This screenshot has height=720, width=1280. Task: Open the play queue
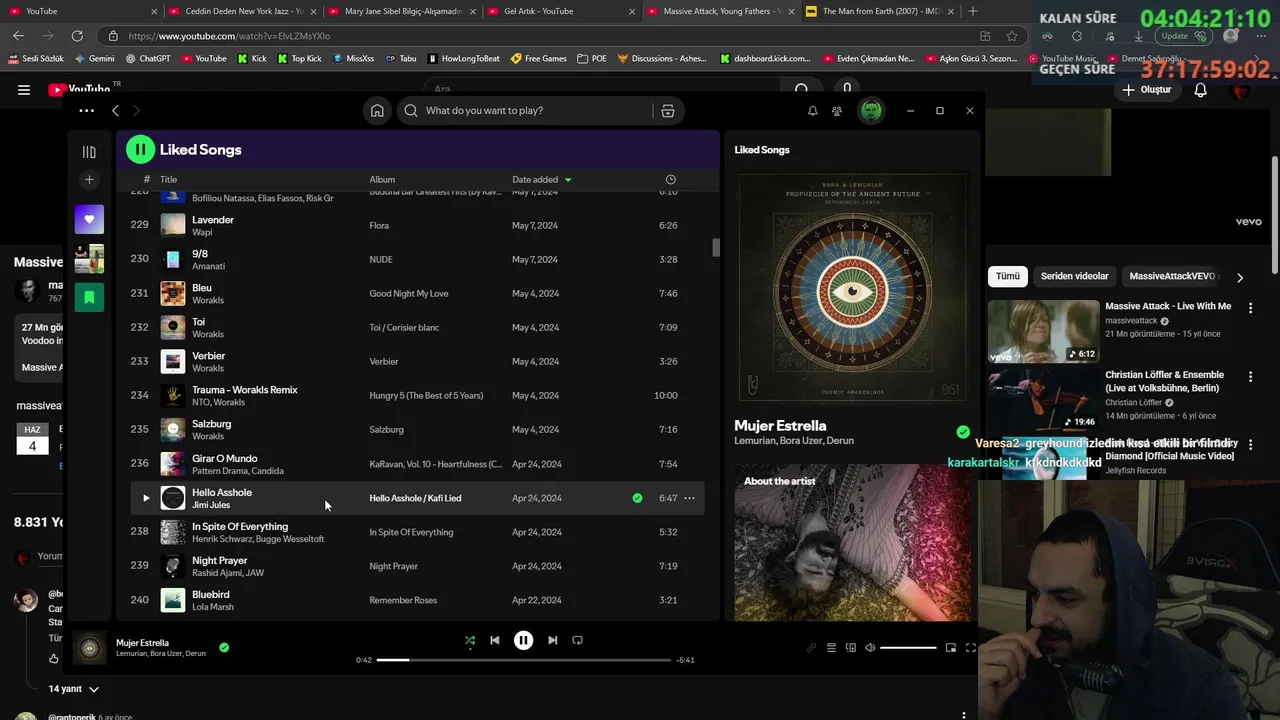831,648
